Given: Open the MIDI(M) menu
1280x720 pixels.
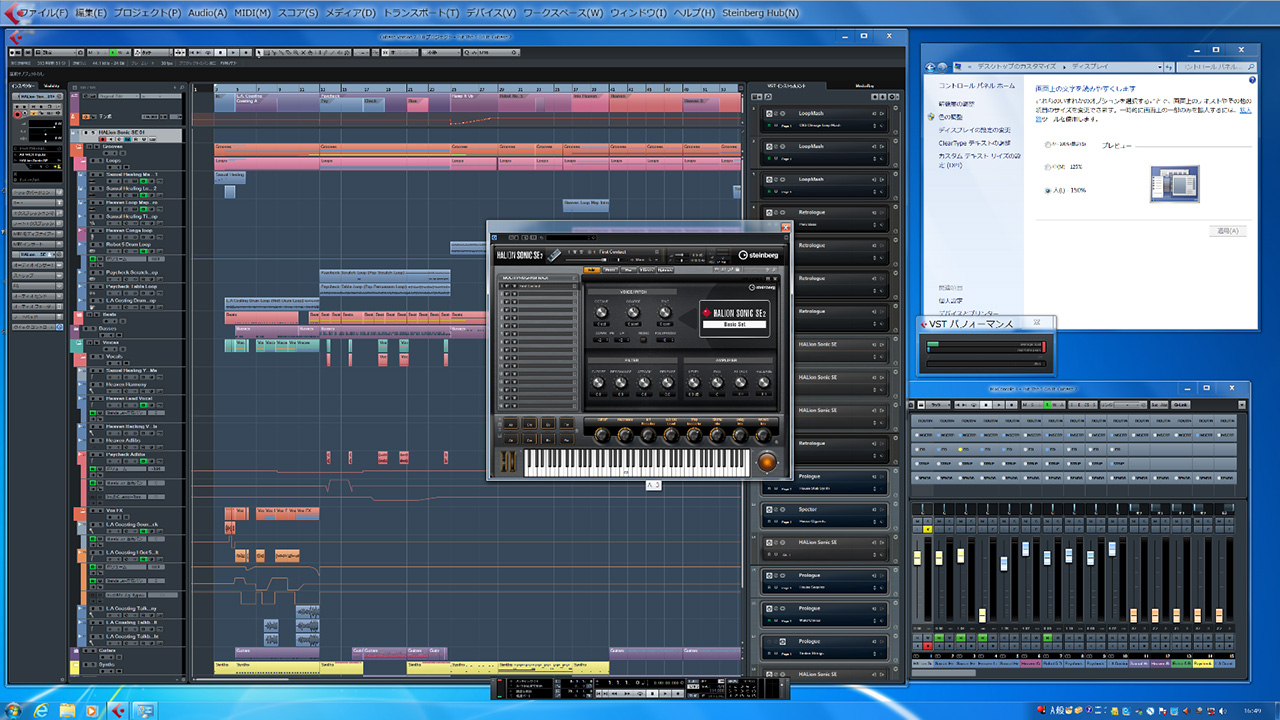Looking at the screenshot, I should point(252,13).
